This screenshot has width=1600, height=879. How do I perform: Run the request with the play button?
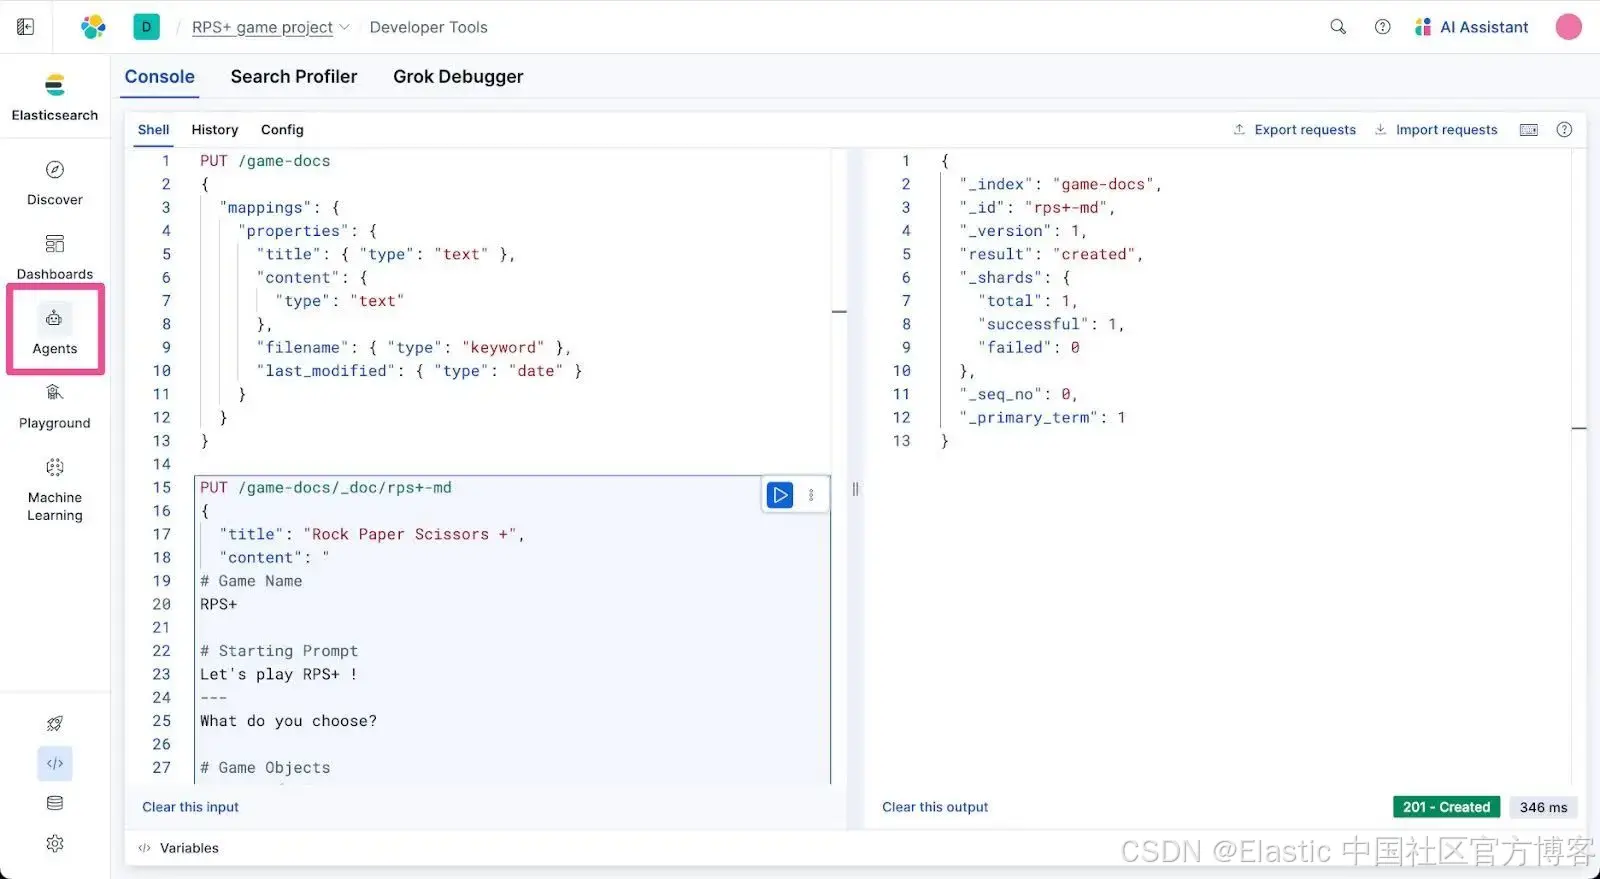click(780, 495)
